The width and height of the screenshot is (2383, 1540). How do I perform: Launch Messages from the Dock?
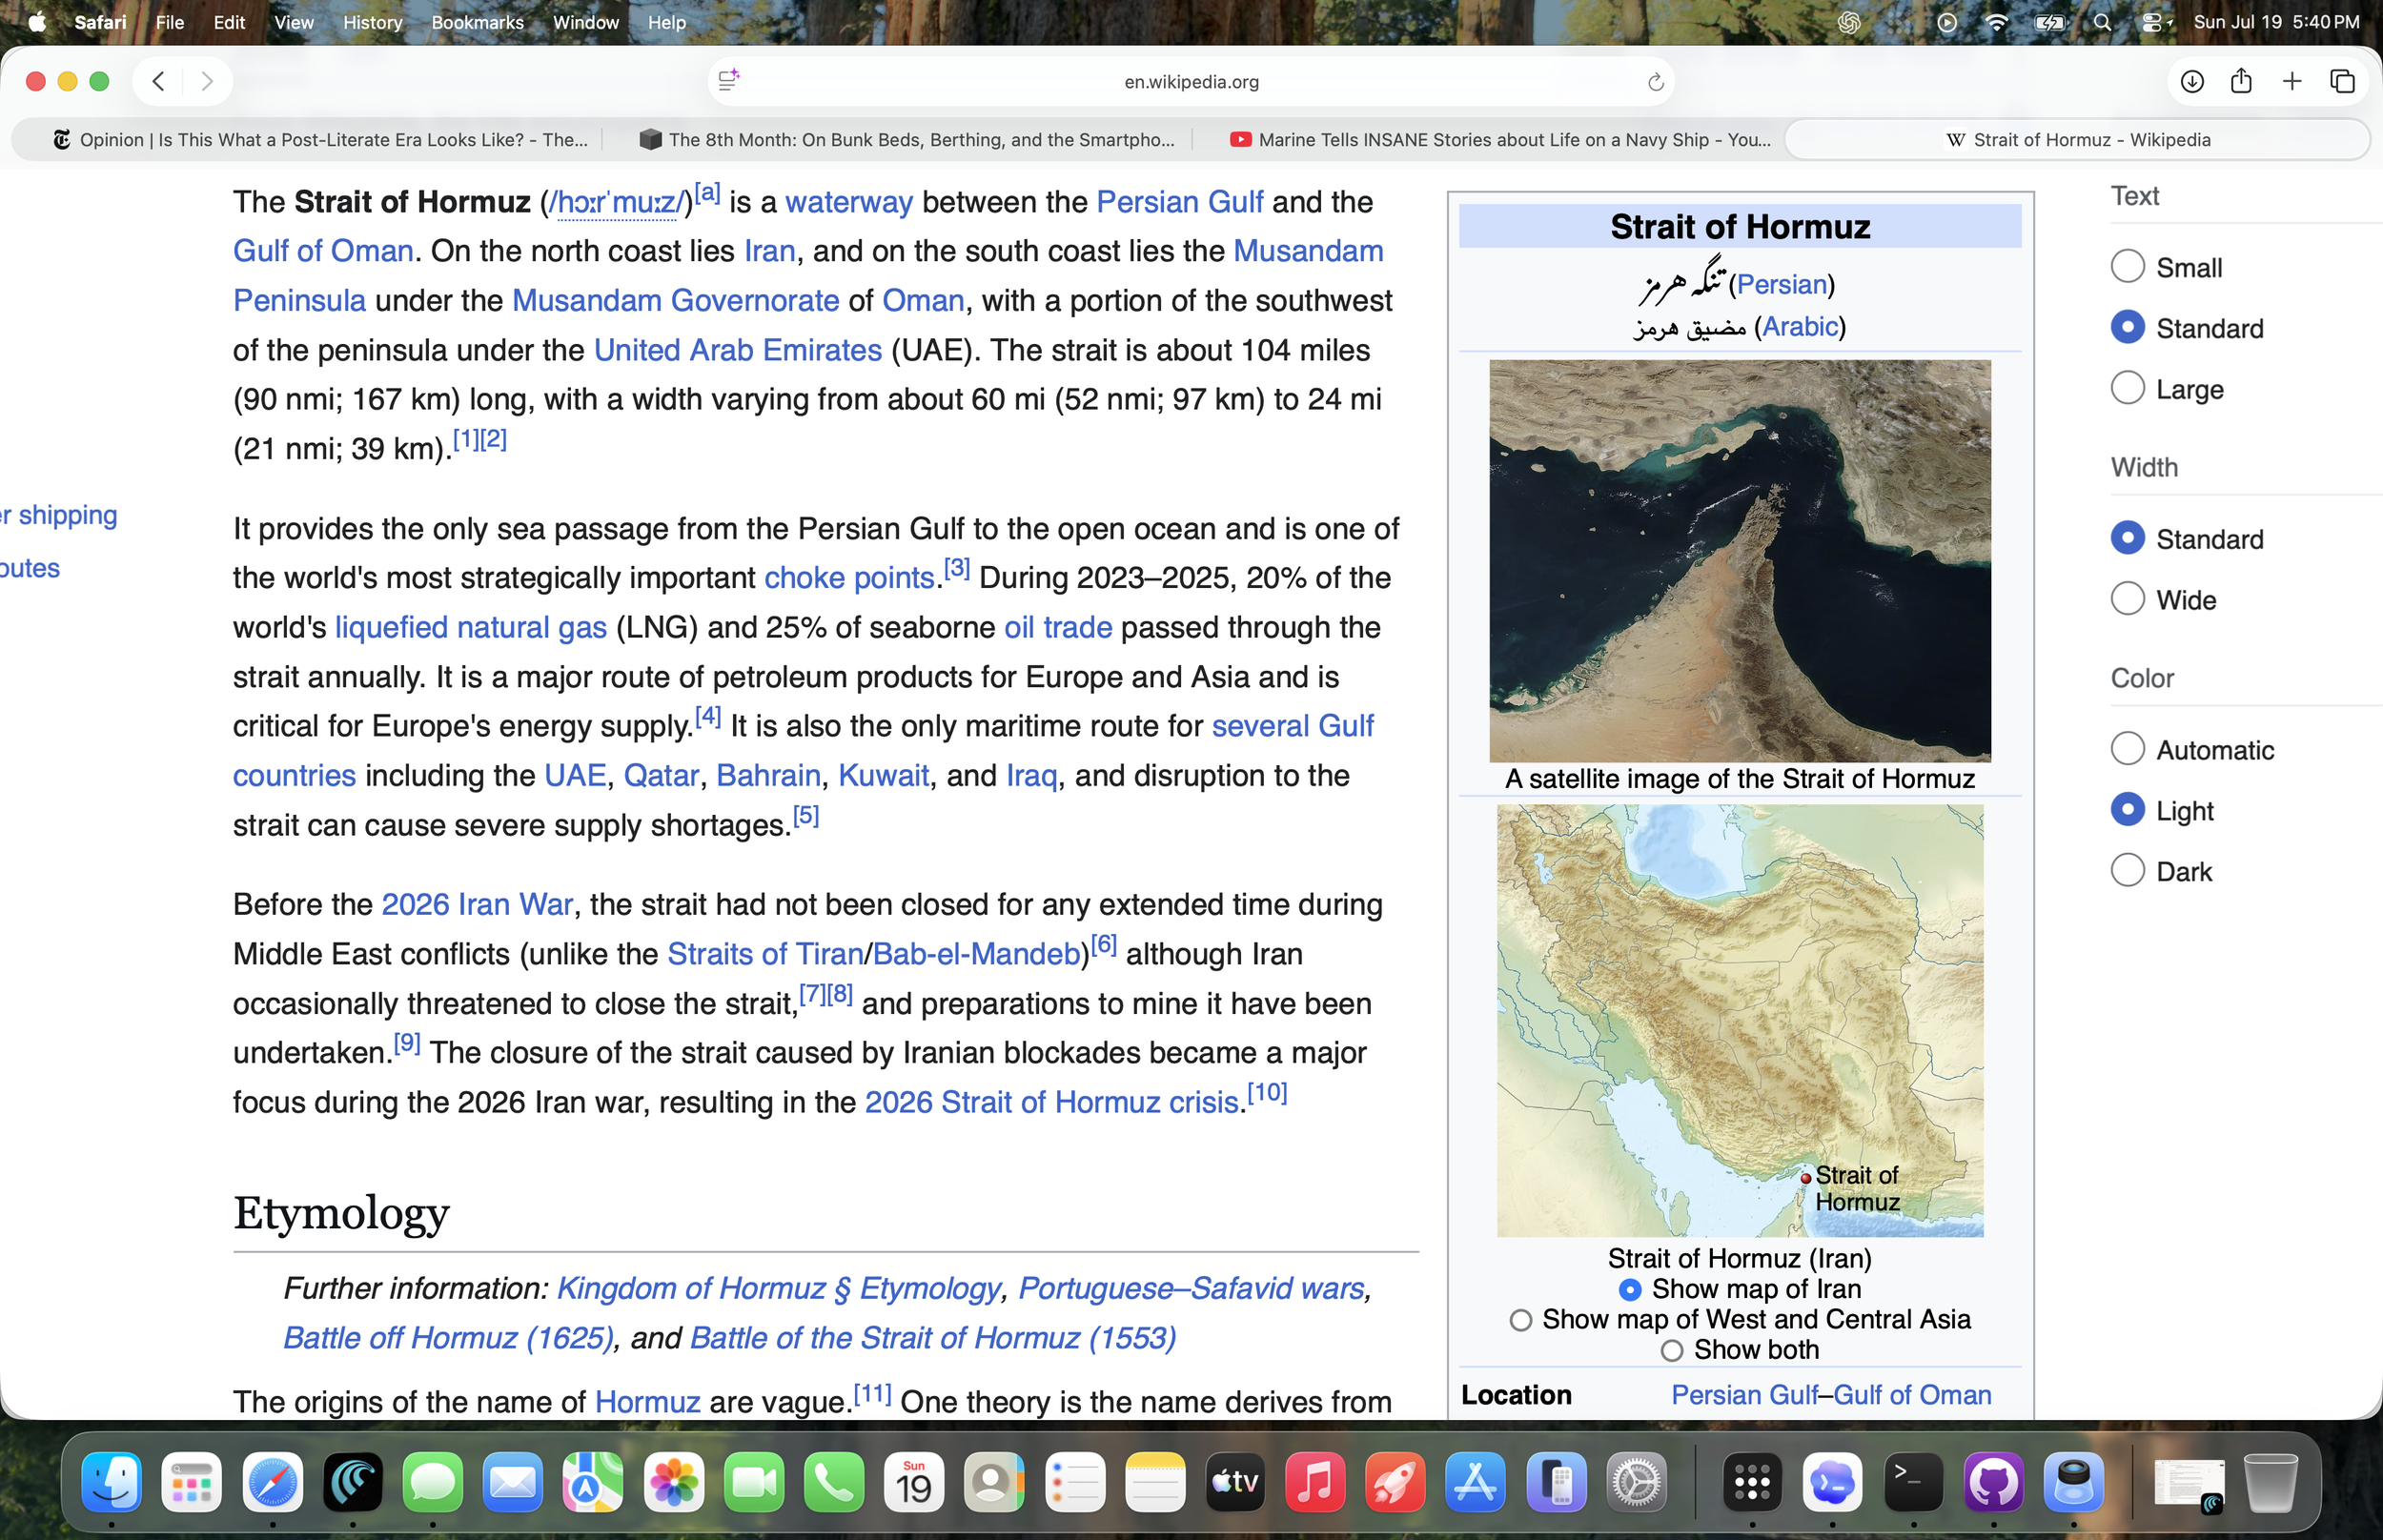(x=433, y=1482)
